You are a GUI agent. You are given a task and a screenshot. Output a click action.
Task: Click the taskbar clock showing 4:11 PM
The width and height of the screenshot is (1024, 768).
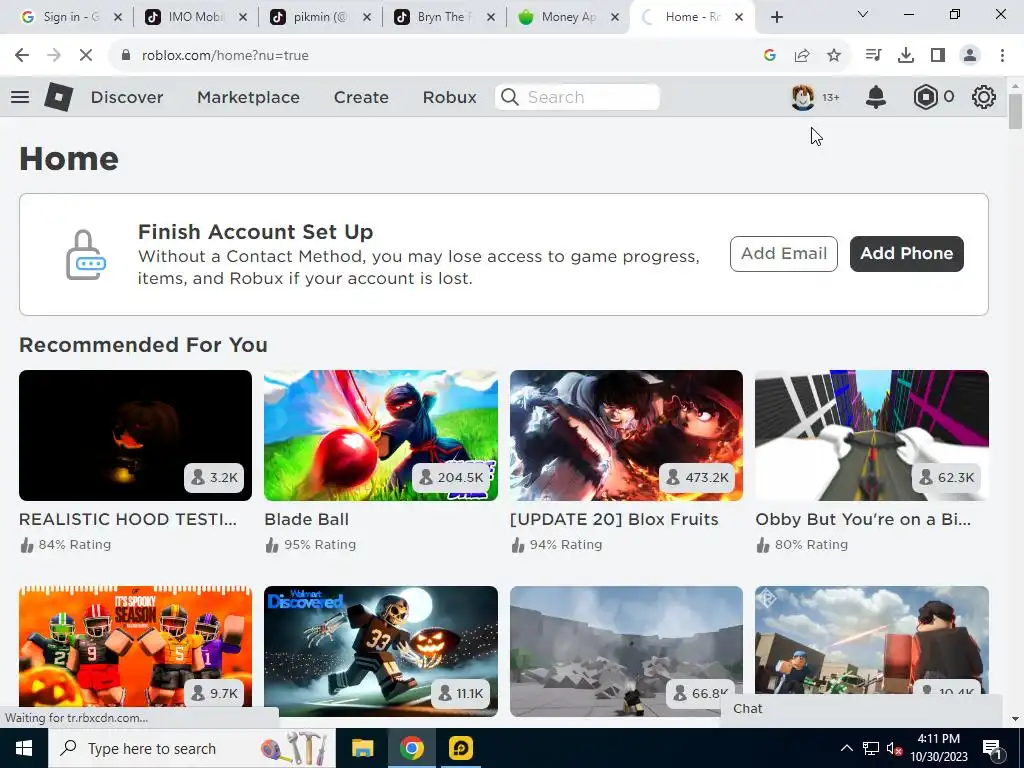pyautogui.click(x=938, y=748)
